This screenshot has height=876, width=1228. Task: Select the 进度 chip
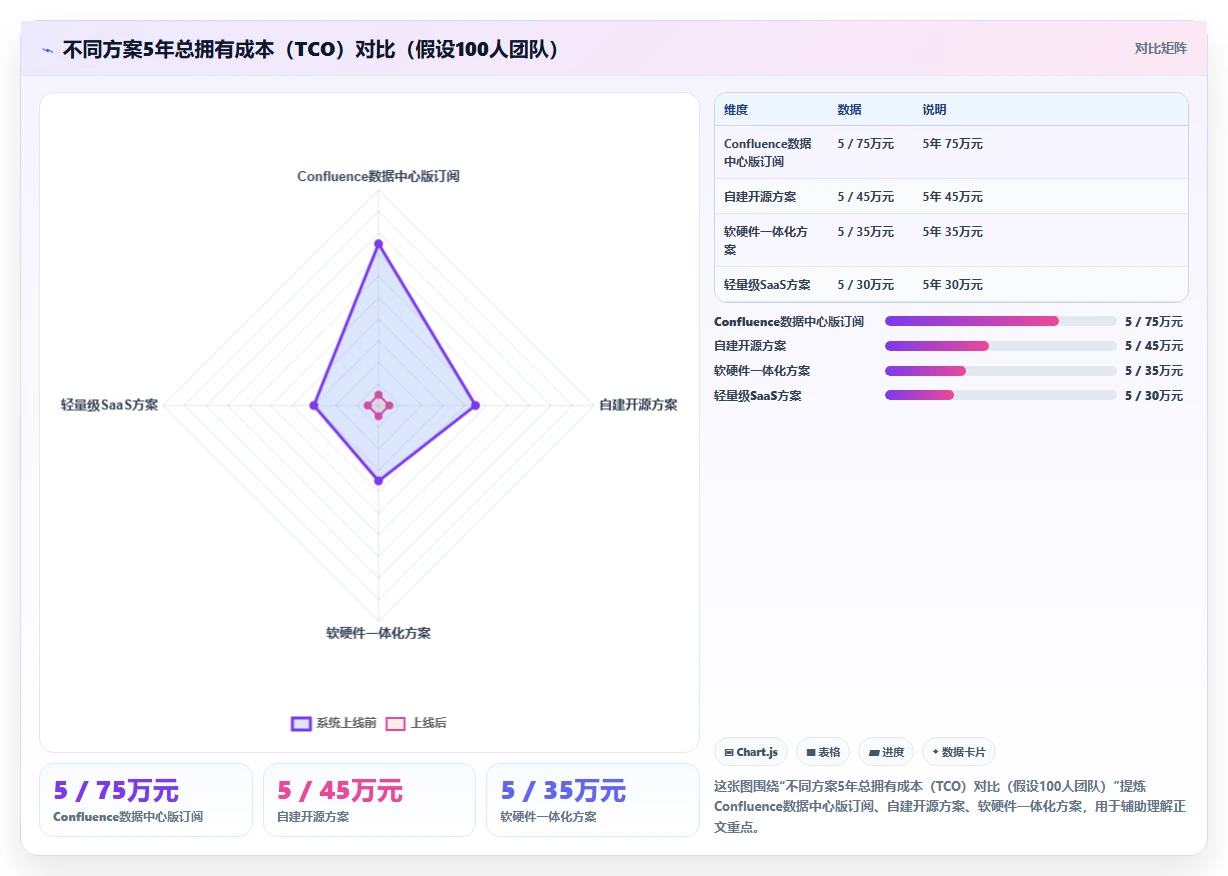886,752
